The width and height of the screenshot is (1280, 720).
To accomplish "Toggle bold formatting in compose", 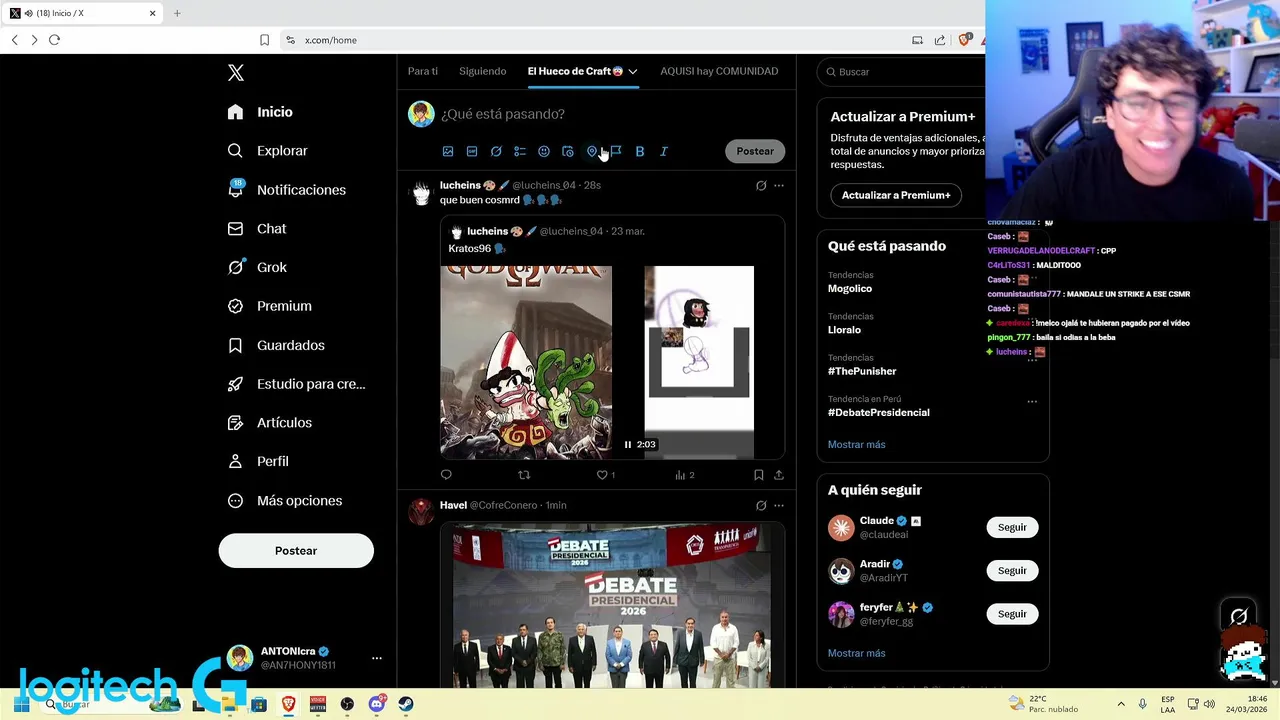I will [640, 151].
